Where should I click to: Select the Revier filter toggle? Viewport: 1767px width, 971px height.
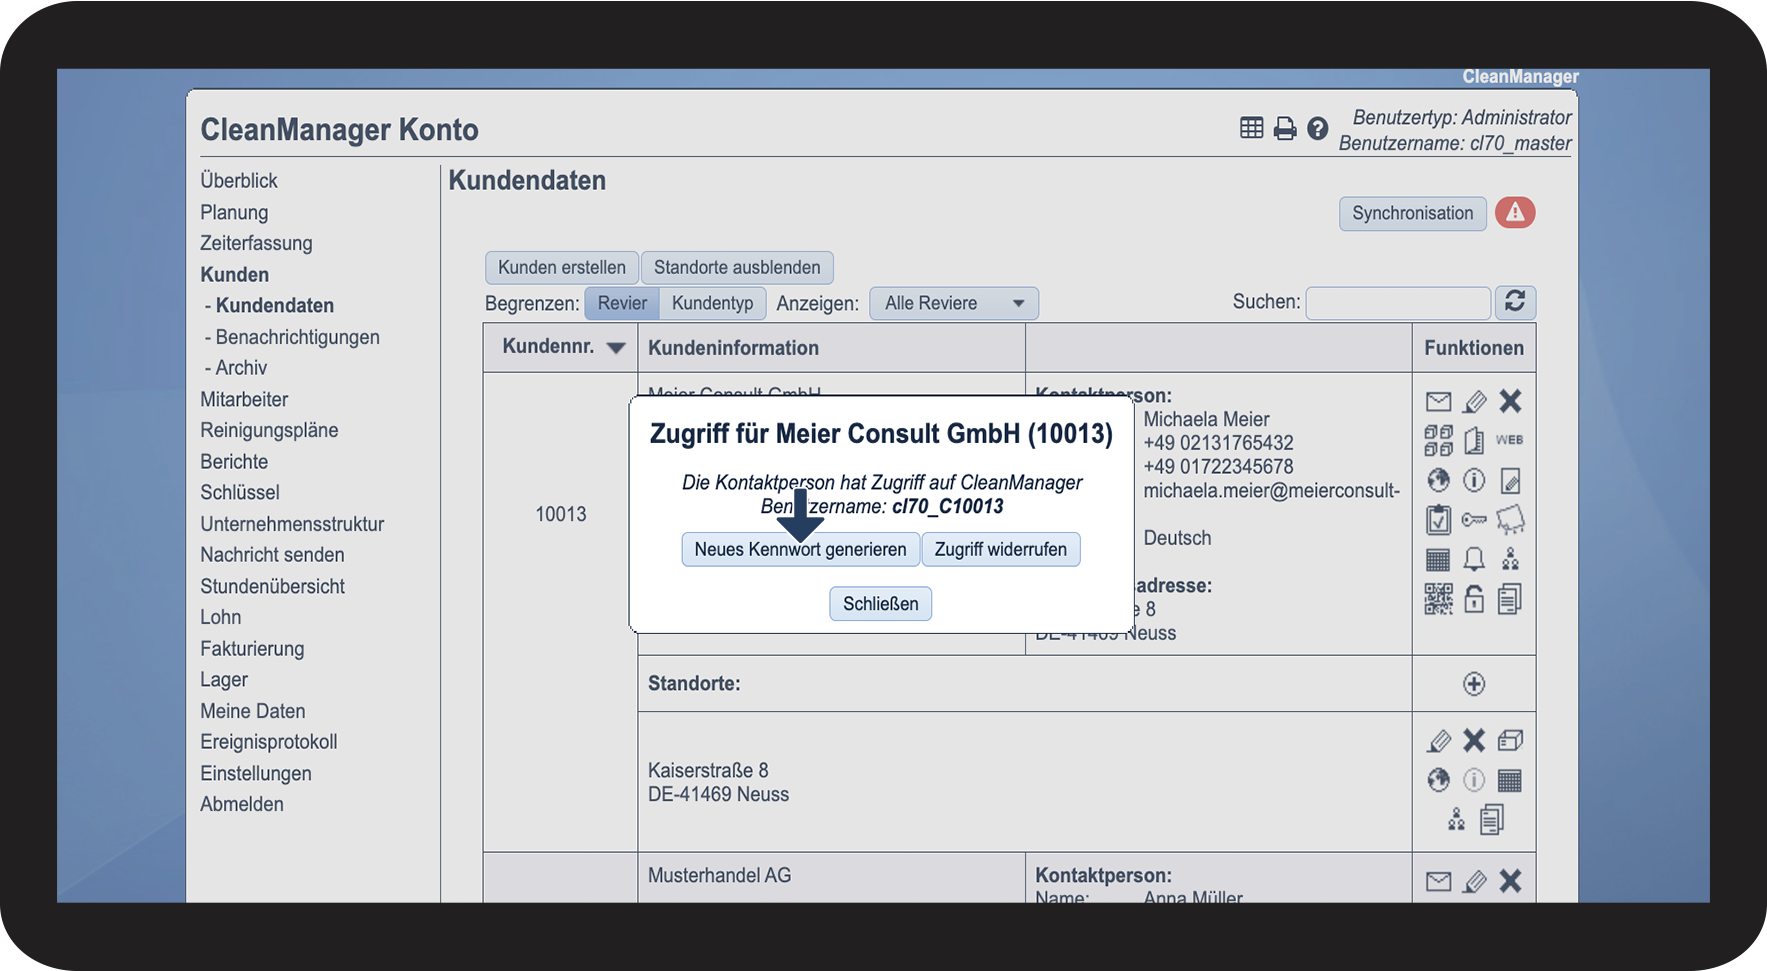point(622,303)
